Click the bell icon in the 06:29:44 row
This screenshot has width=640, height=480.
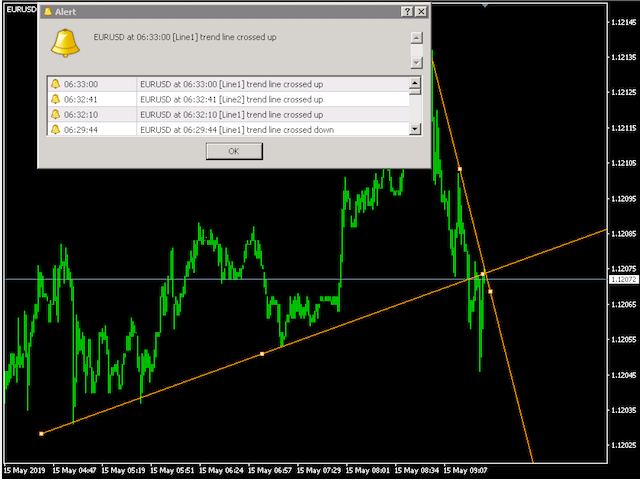[56, 130]
